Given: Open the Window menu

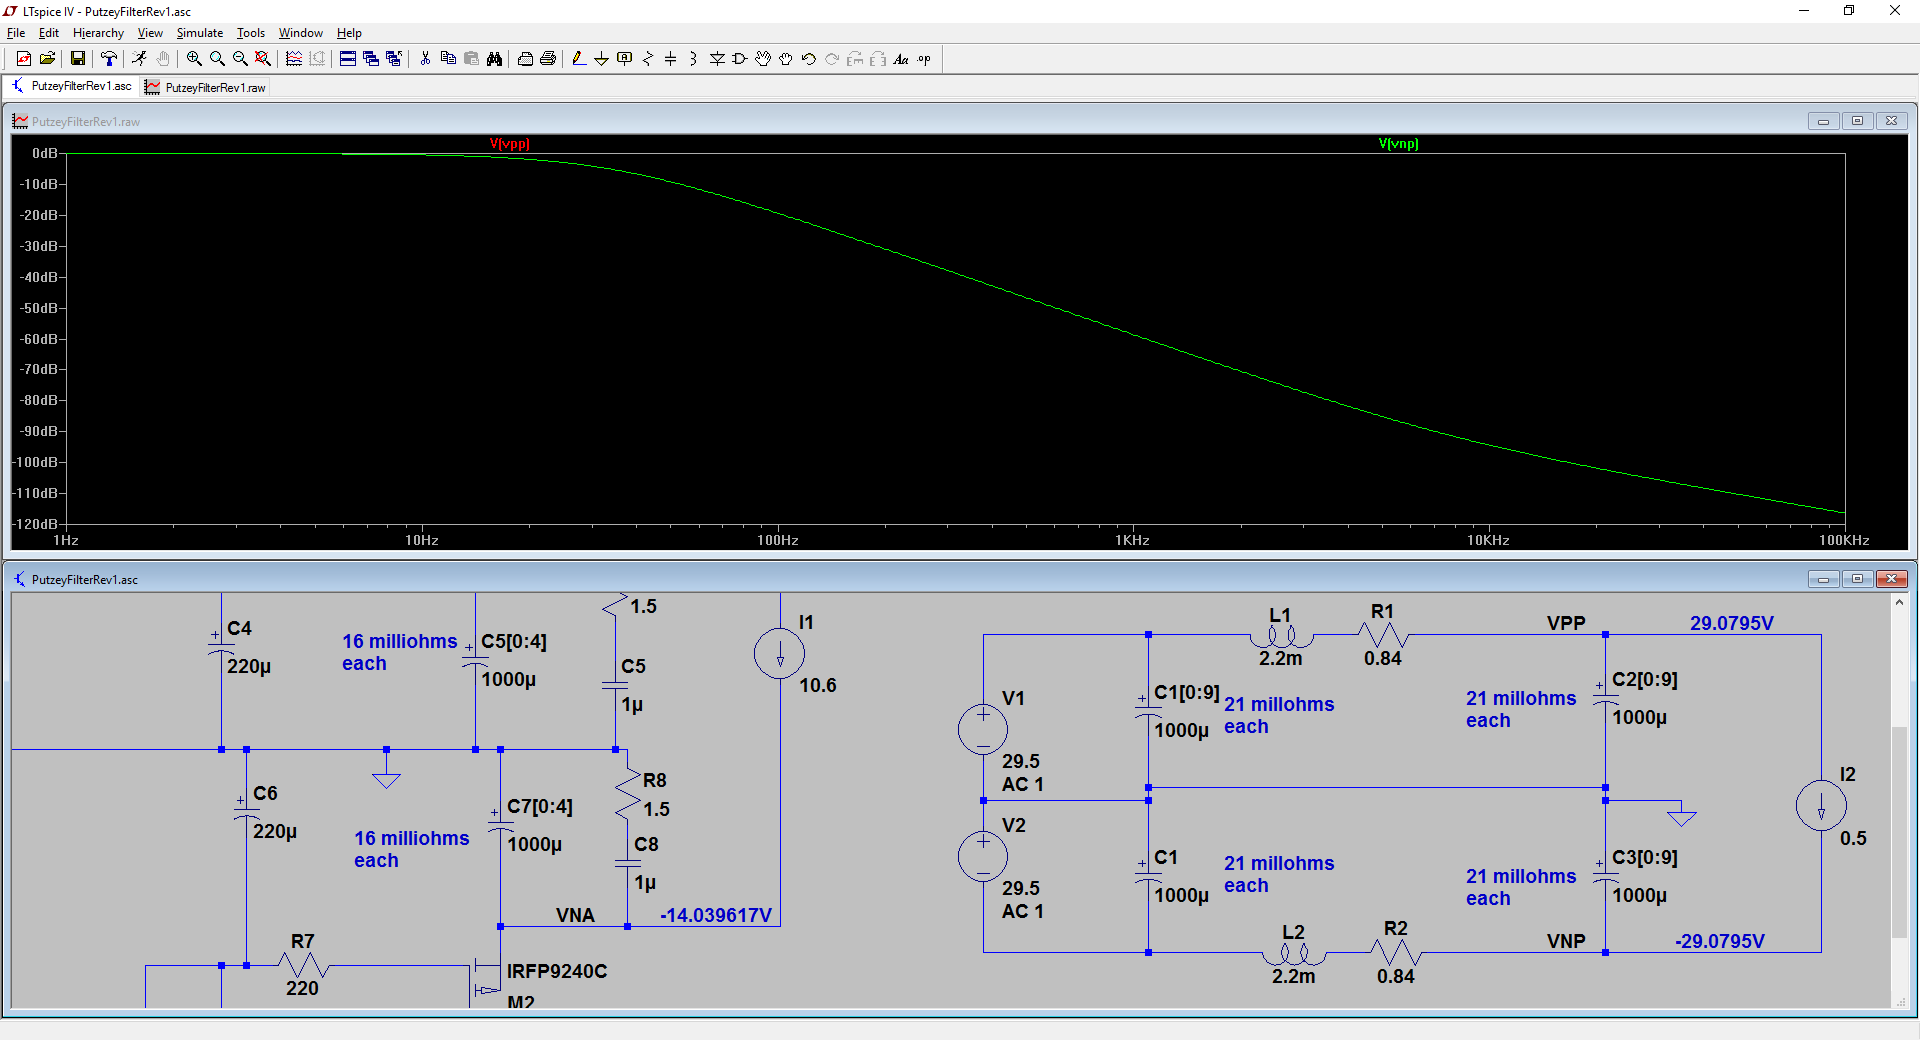Looking at the screenshot, I should [x=300, y=33].
